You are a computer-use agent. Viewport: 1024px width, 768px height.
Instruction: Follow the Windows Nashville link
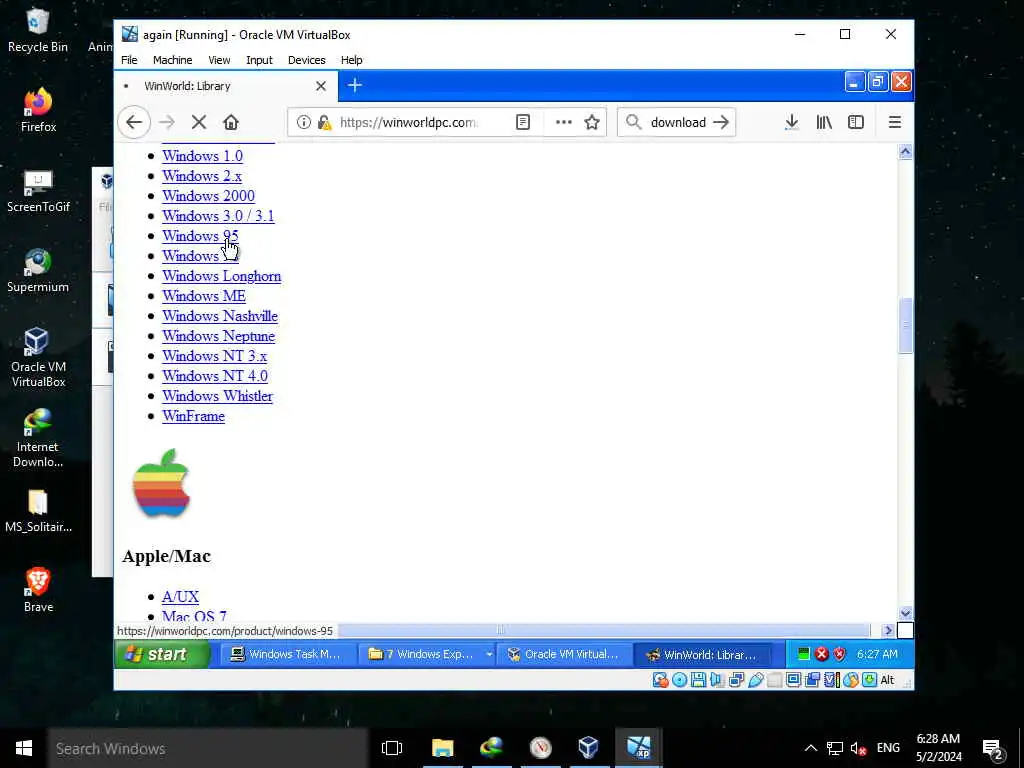pyautogui.click(x=219, y=316)
